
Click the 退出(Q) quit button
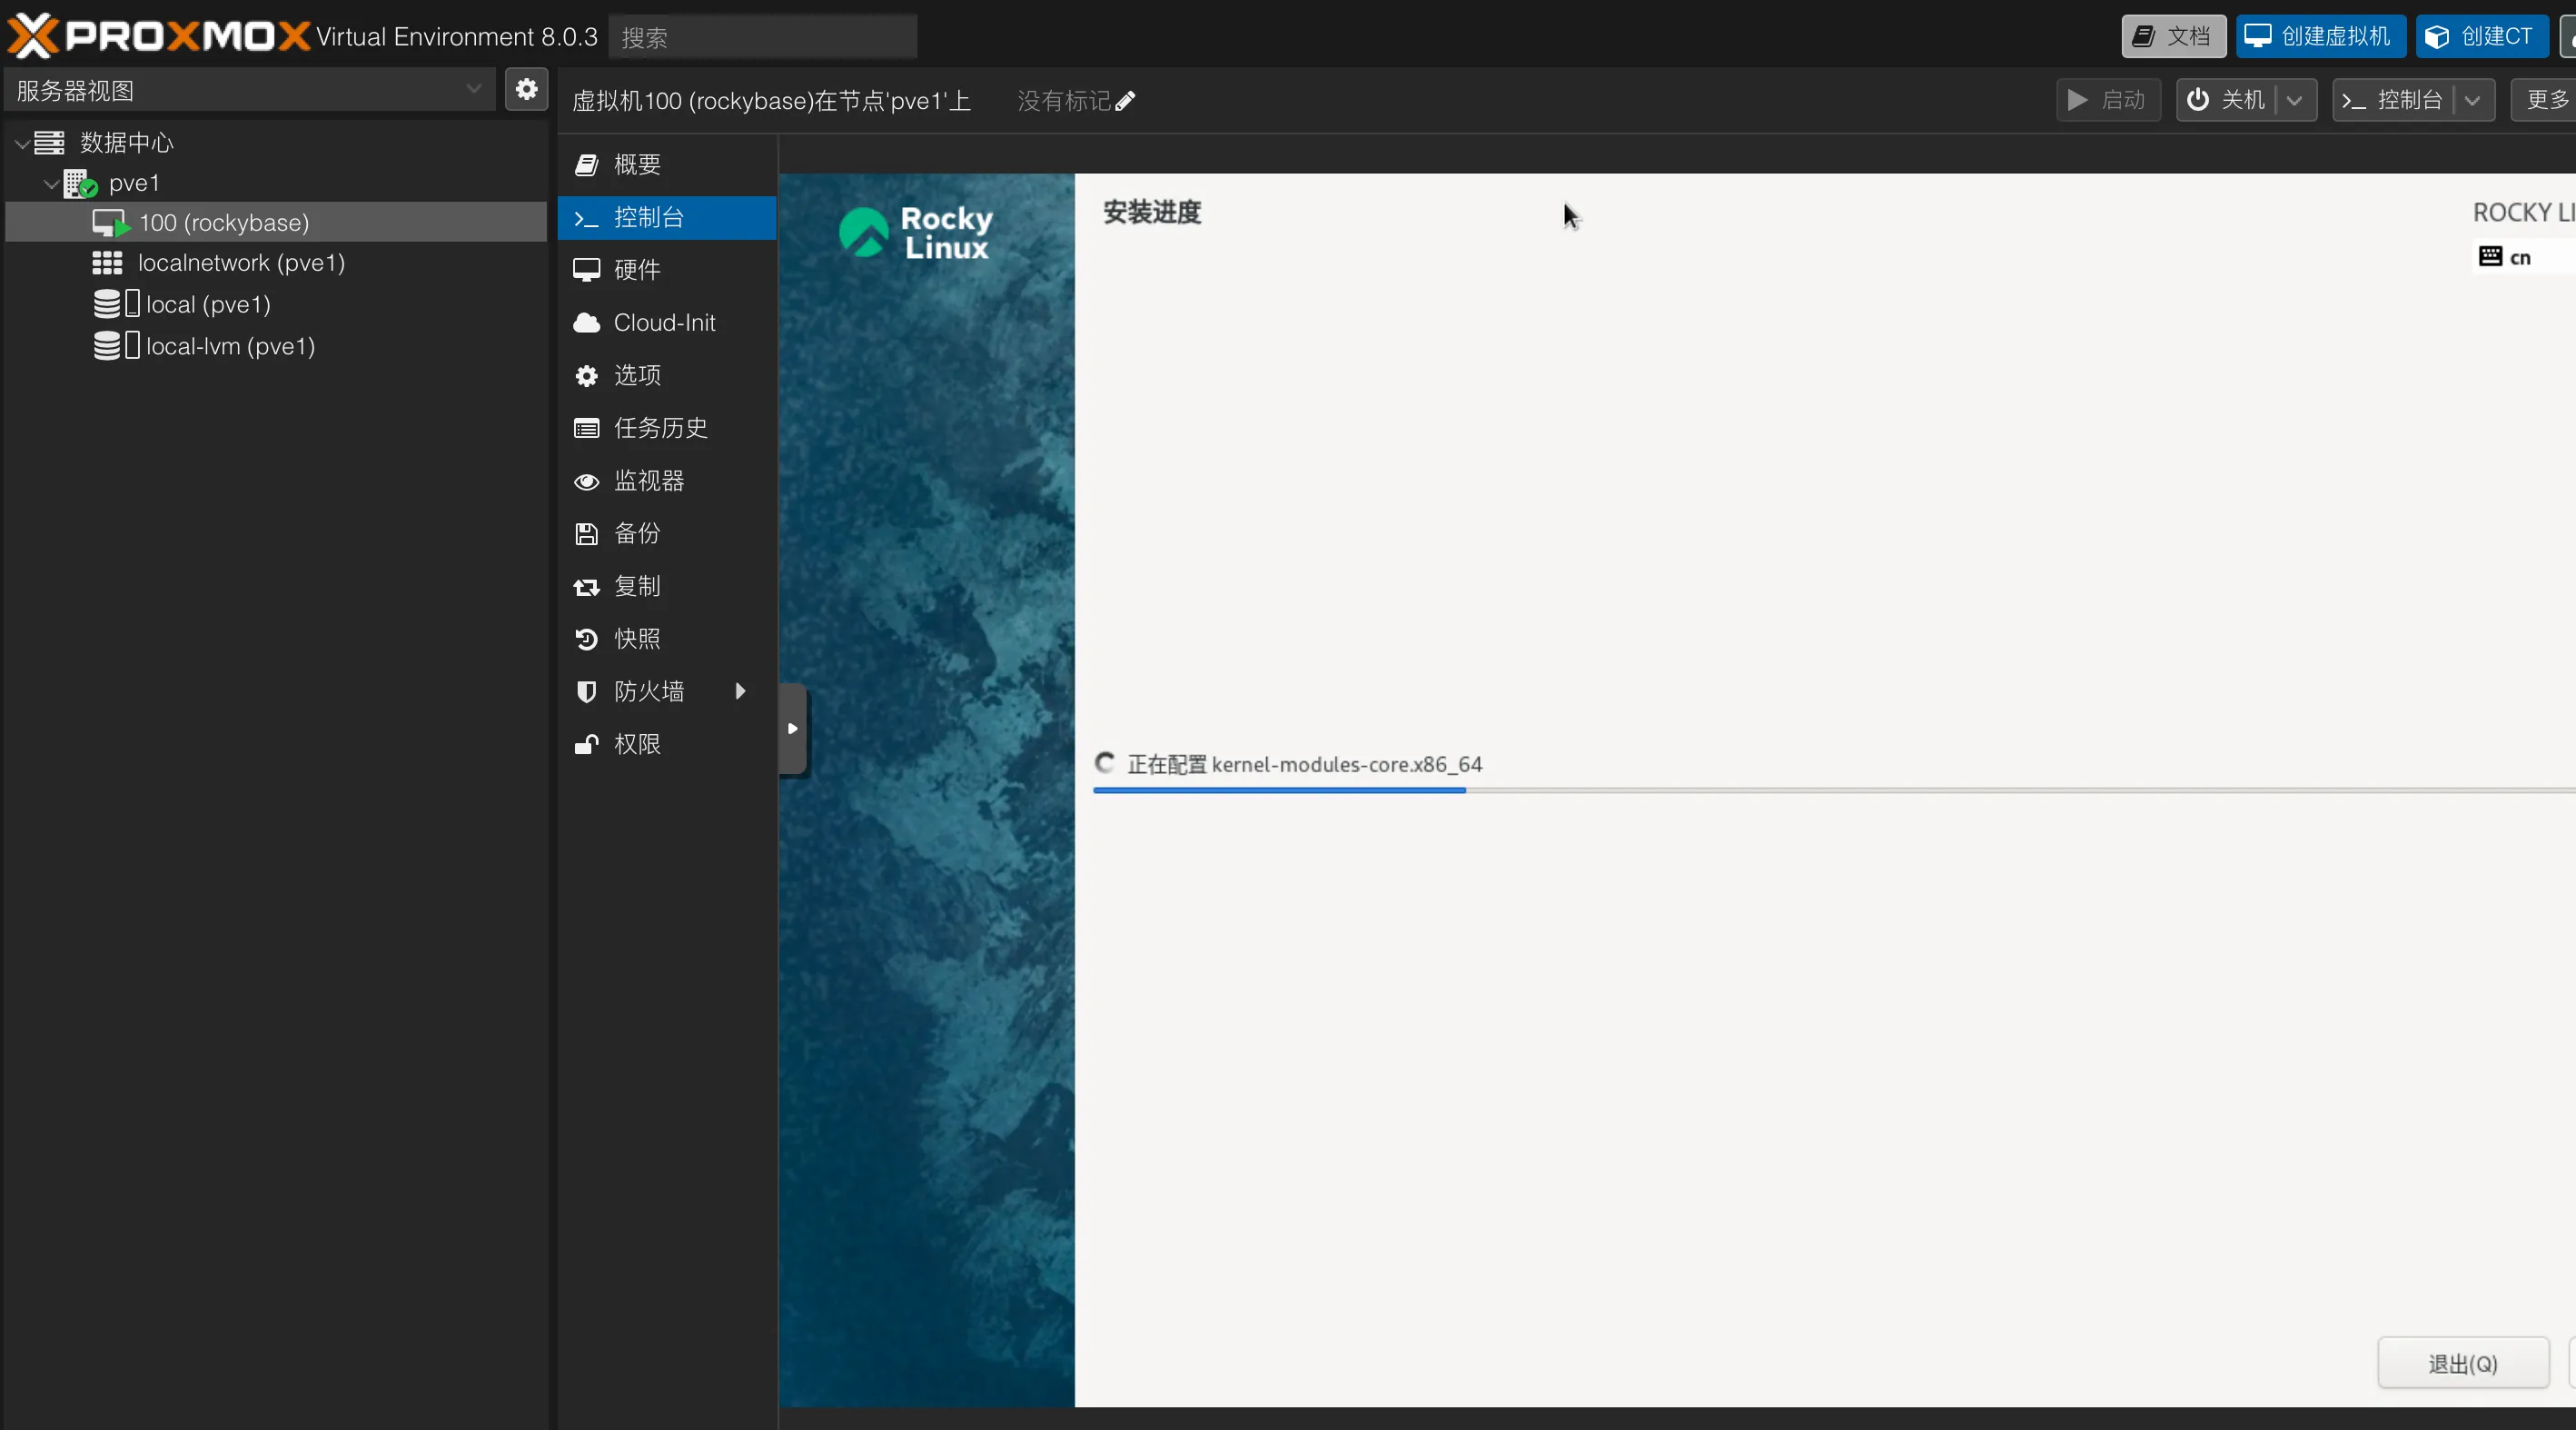click(2462, 1363)
